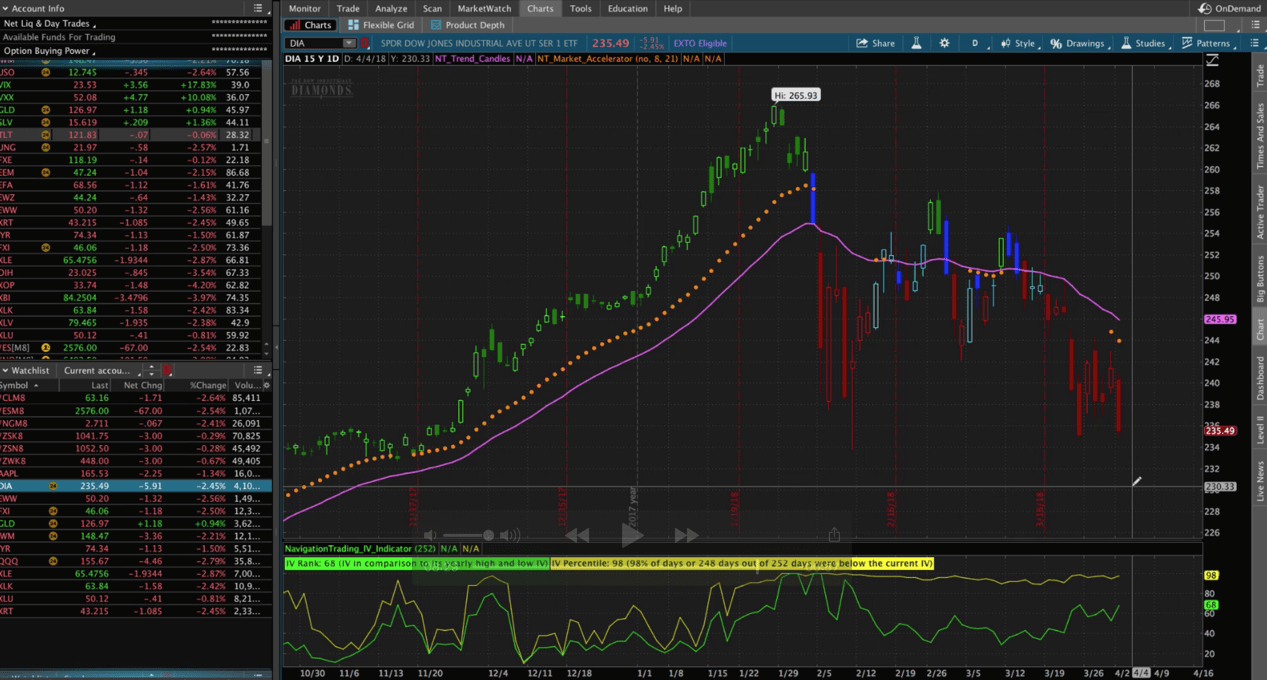This screenshot has width=1267, height=680.
Task: Open the watchlist column settings gear
Action: click(x=266, y=385)
